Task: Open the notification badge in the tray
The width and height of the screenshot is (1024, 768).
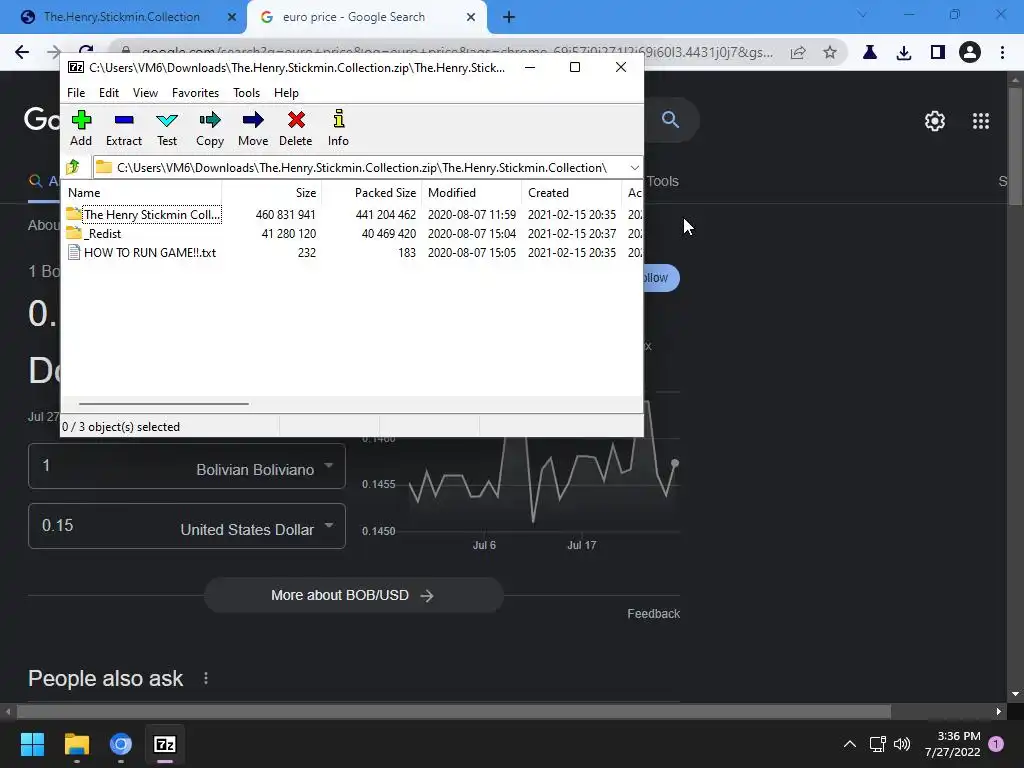Action: (996, 744)
